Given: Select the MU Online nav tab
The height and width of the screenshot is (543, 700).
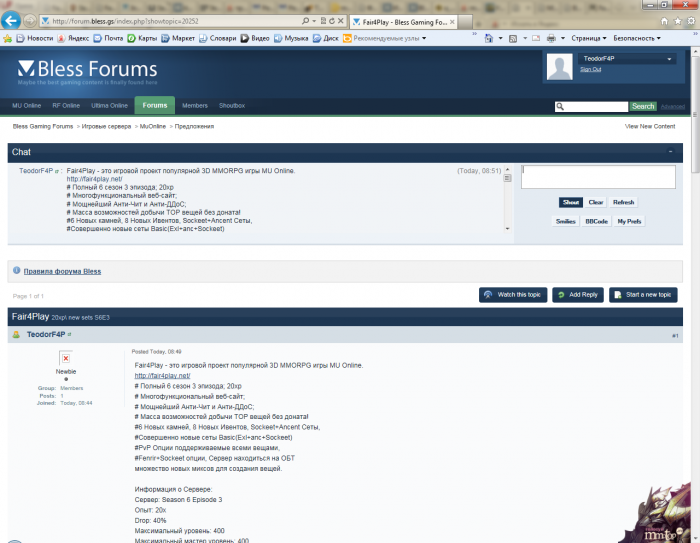Looking at the screenshot, I should pos(26,105).
